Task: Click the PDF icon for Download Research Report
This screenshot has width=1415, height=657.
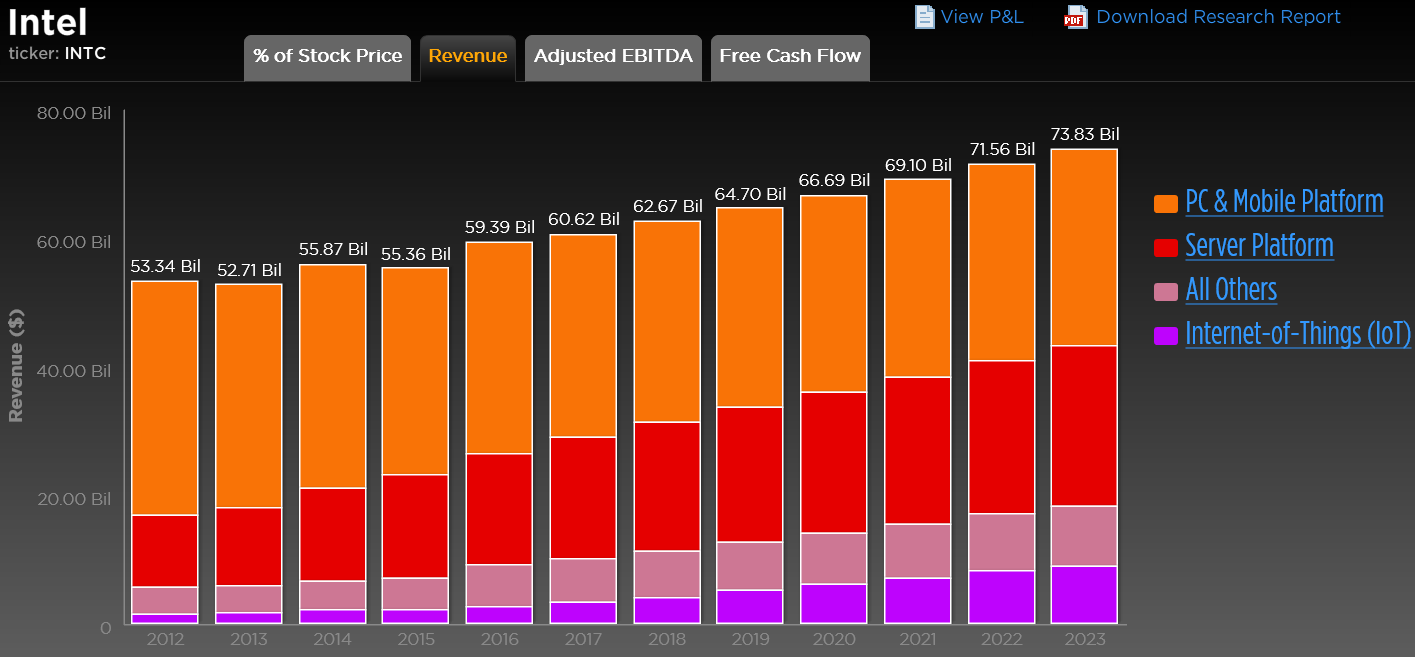Action: (x=1075, y=17)
